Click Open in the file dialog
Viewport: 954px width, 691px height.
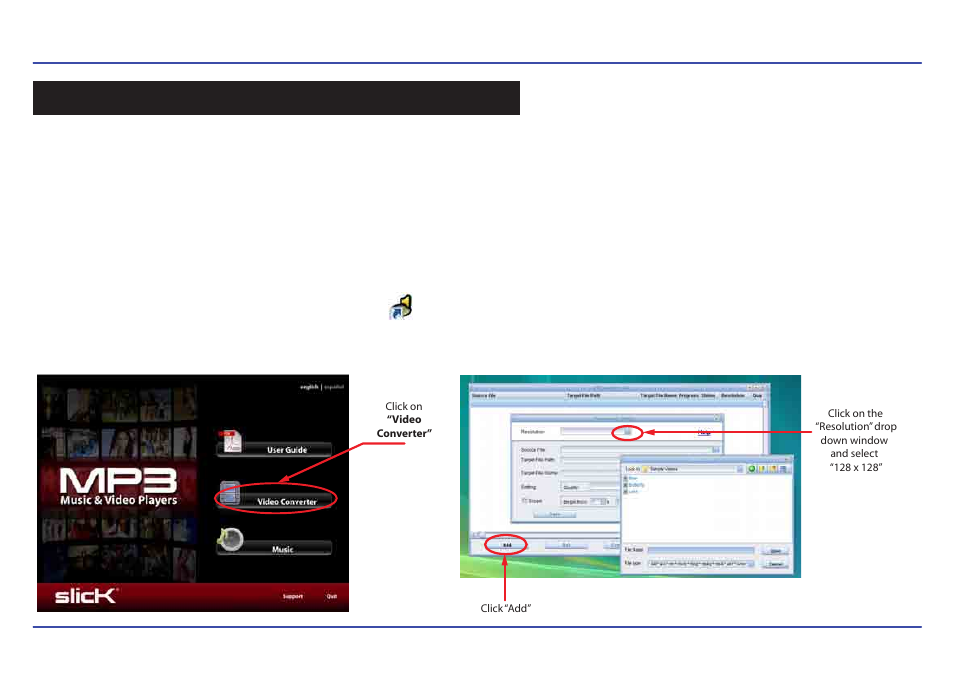[x=776, y=550]
